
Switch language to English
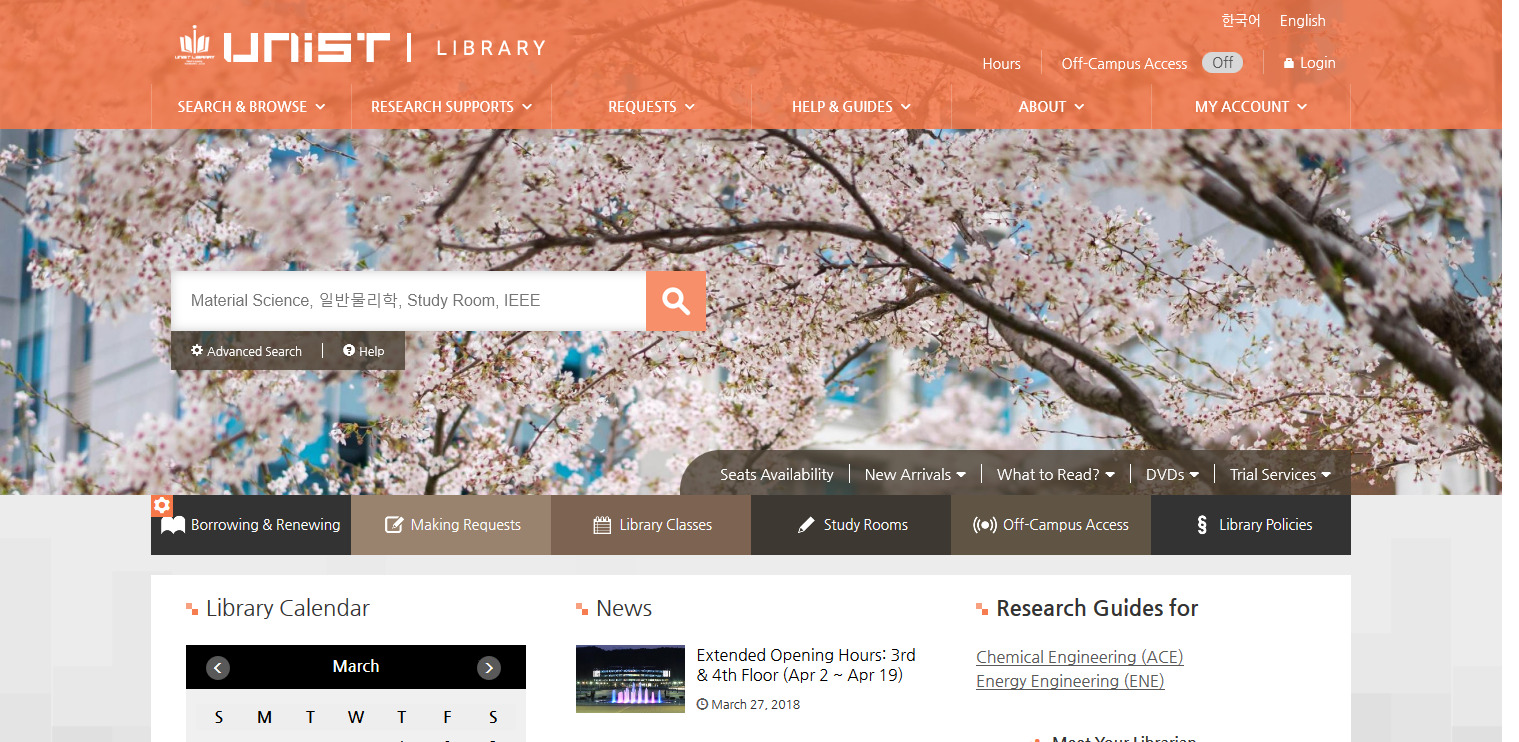(1302, 20)
